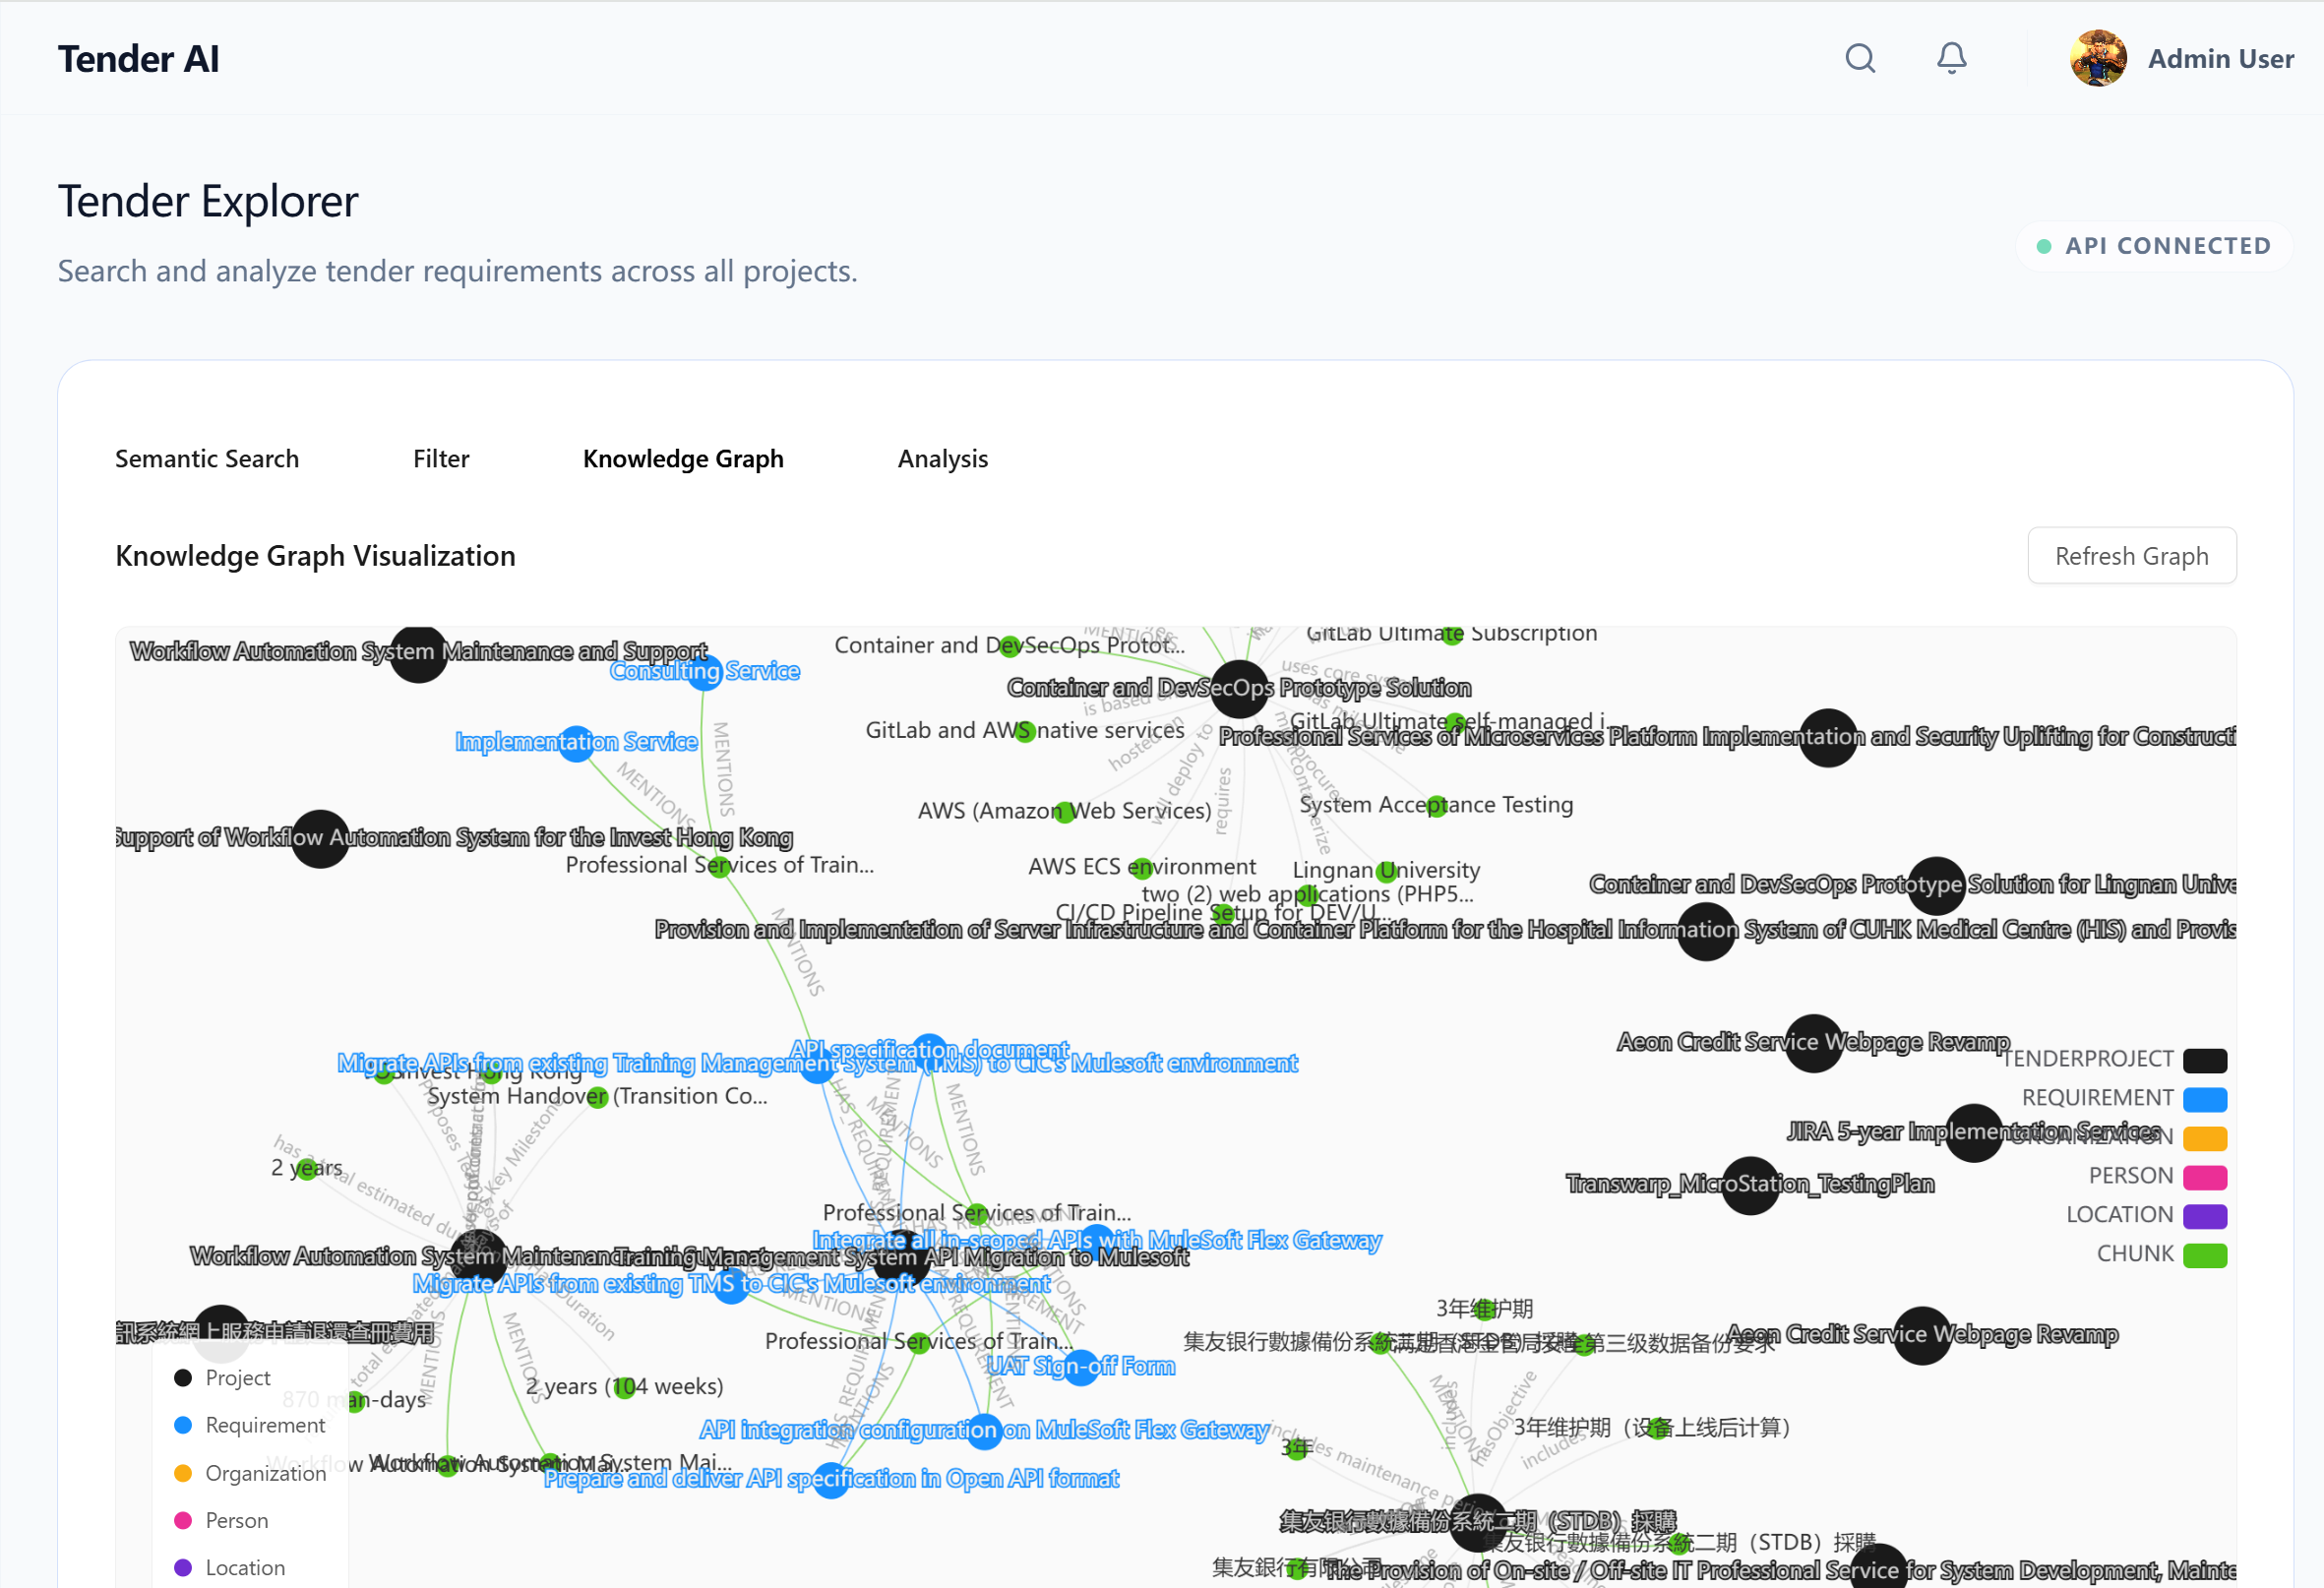Click the Tender AI logo
2324x1588 pixels.
coord(139,58)
